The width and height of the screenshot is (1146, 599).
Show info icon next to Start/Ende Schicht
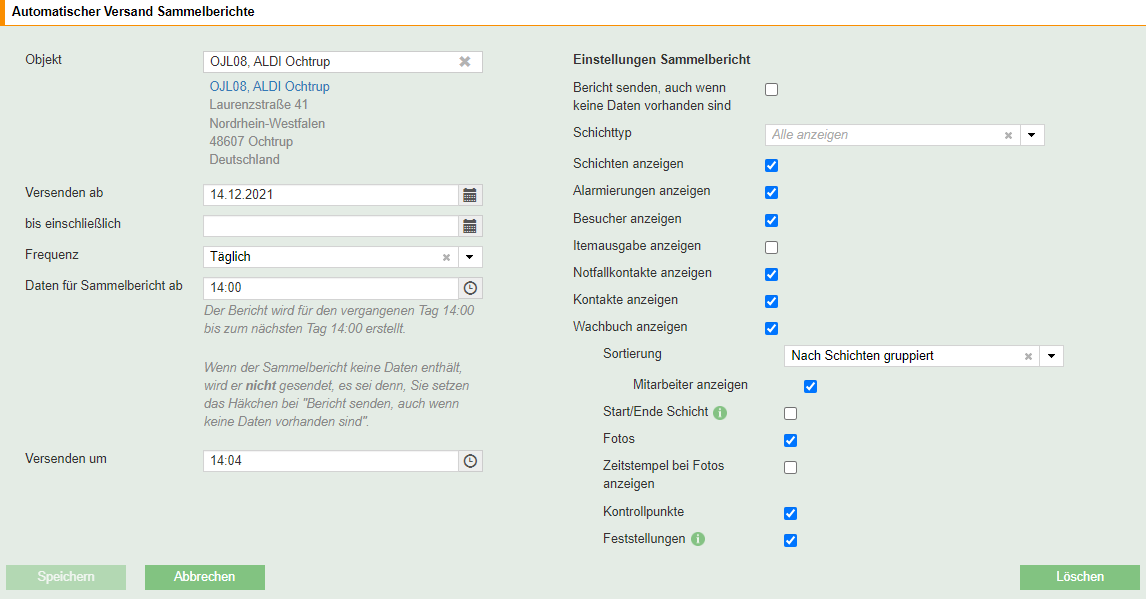pyautogui.click(x=720, y=412)
